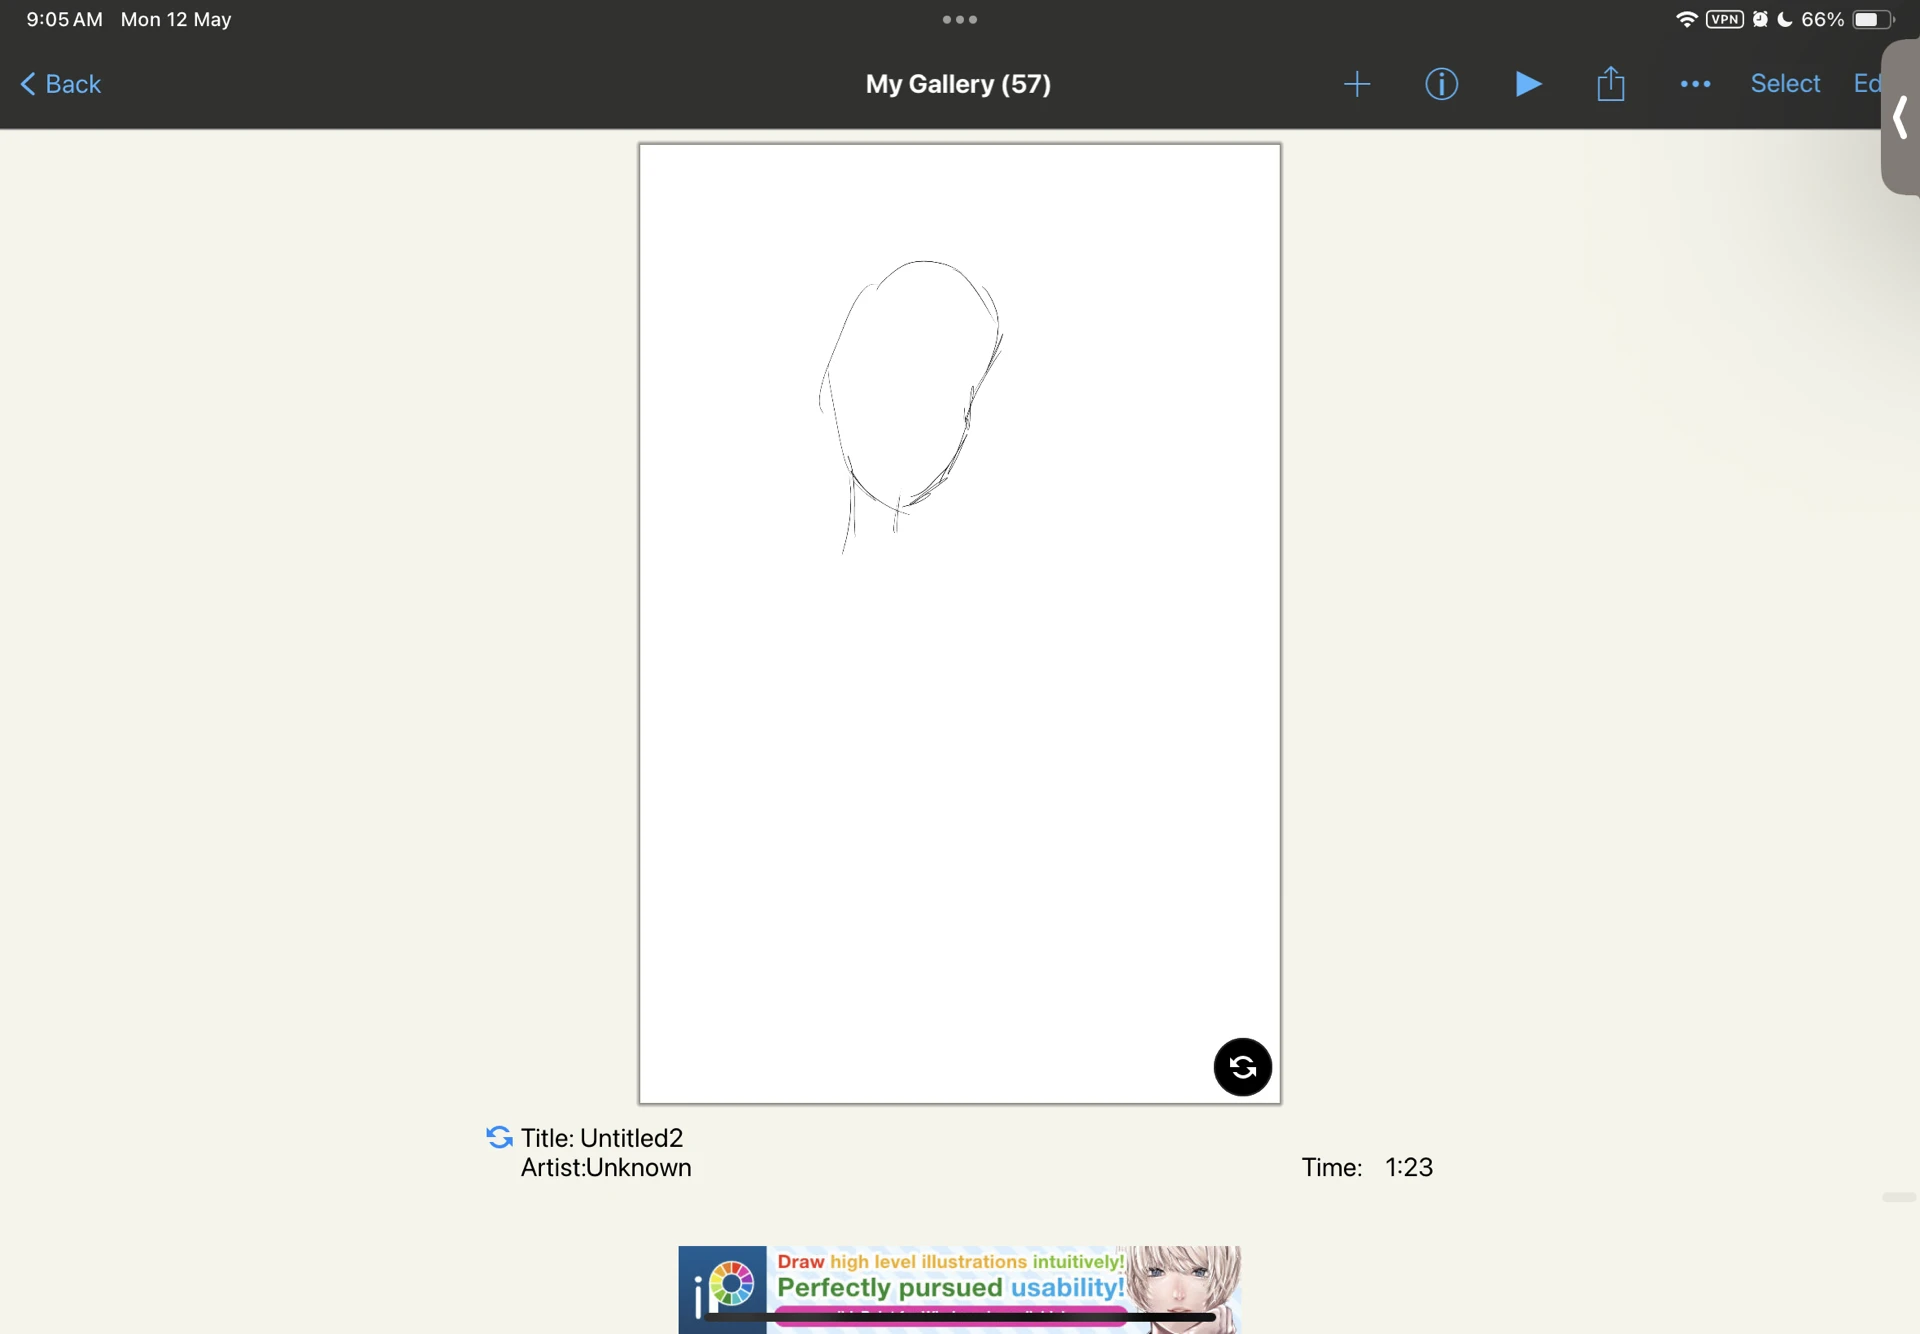Rotate the canvas with the circular arrows icon
Viewport: 1920px width, 1334px height.
pyautogui.click(x=1242, y=1067)
